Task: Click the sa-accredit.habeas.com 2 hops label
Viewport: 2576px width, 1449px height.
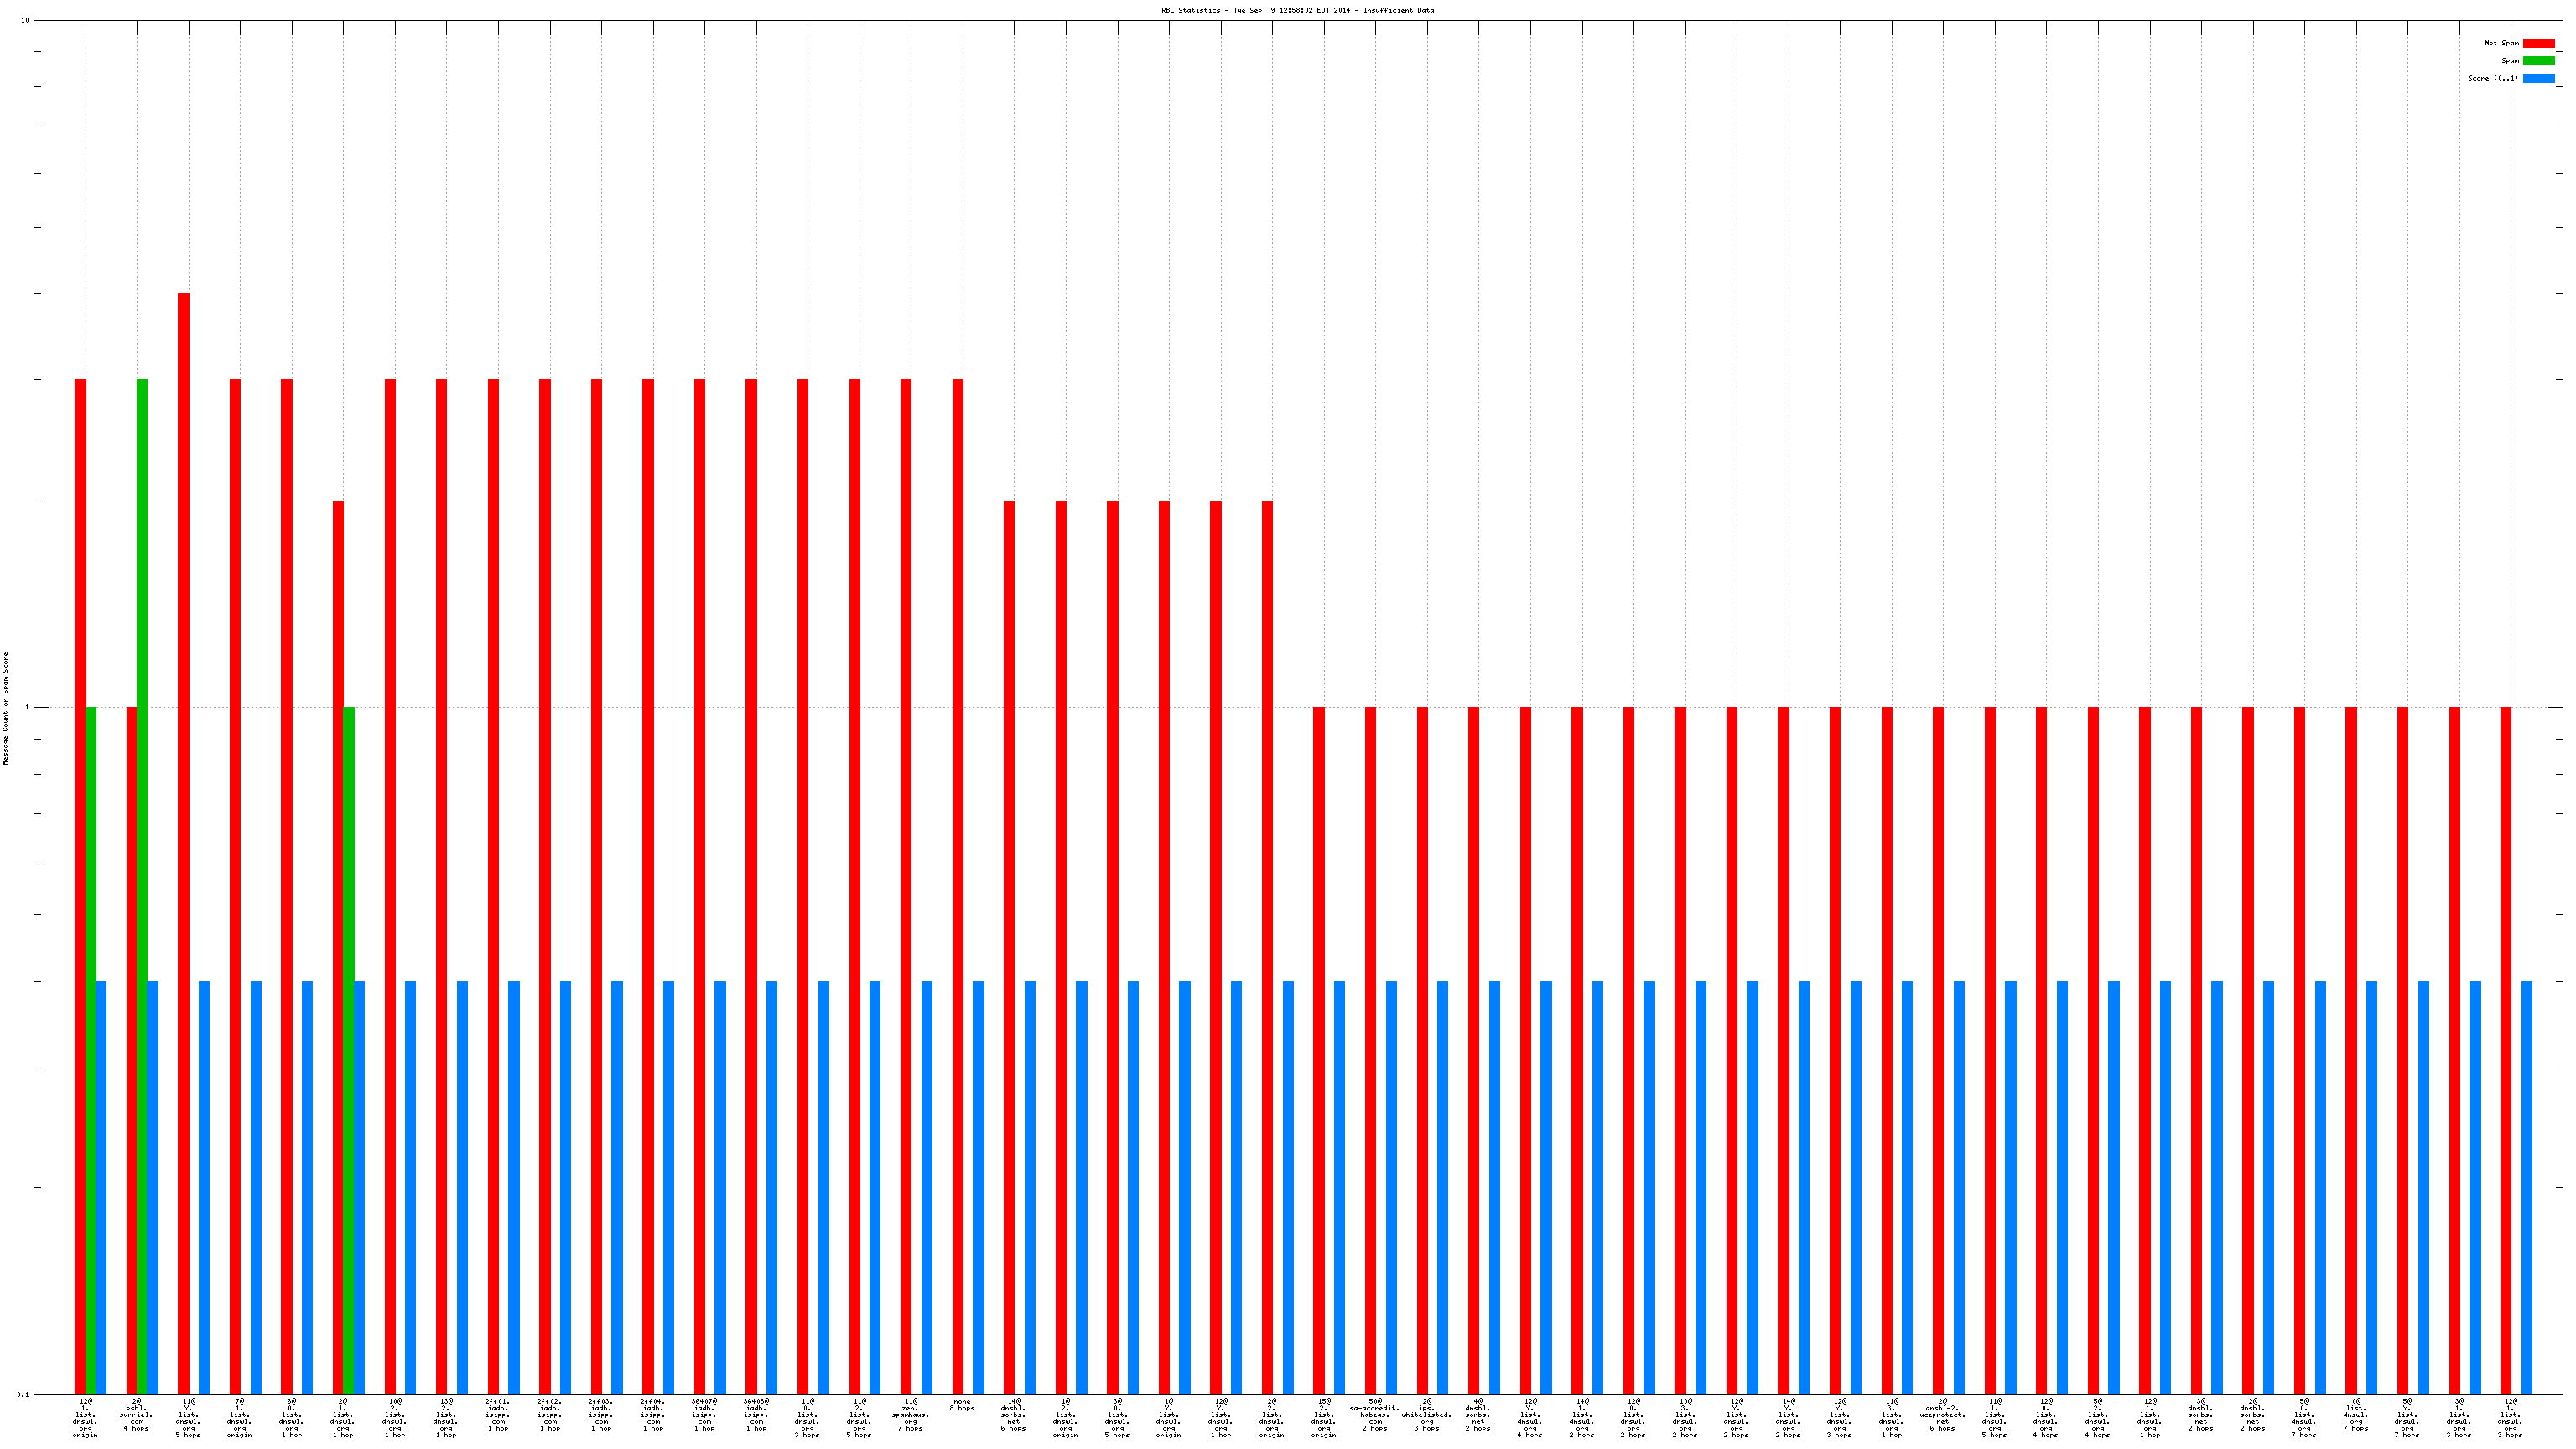Action: click(1375, 1415)
